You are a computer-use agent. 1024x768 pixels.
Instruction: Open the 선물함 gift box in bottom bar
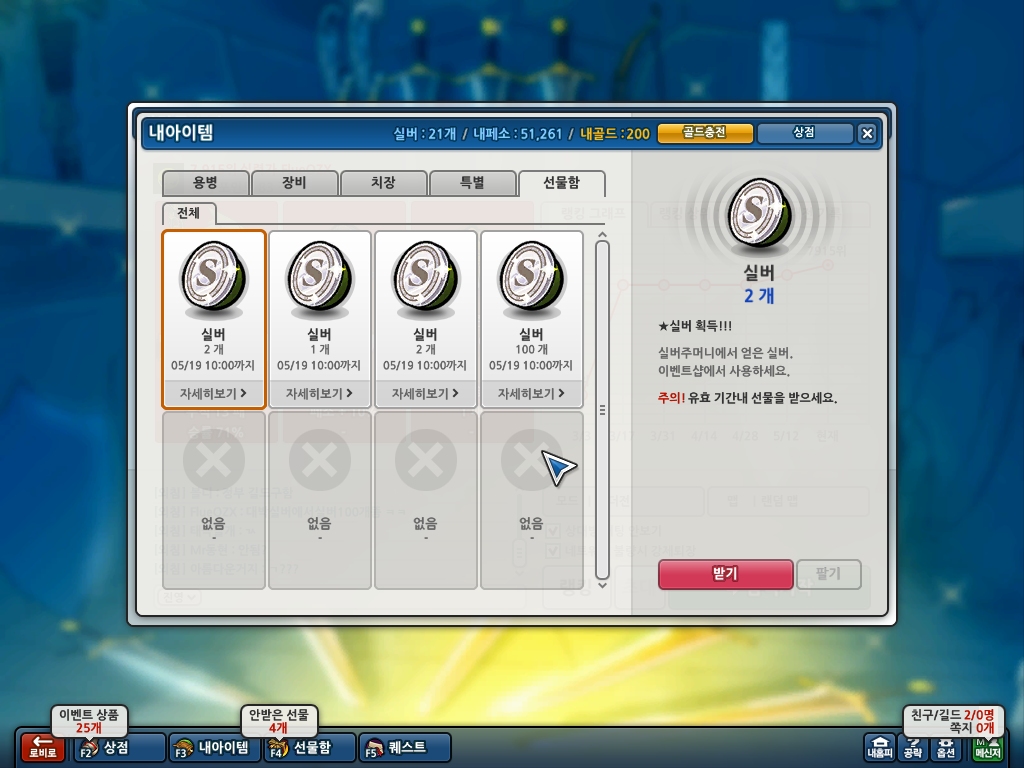coord(310,747)
